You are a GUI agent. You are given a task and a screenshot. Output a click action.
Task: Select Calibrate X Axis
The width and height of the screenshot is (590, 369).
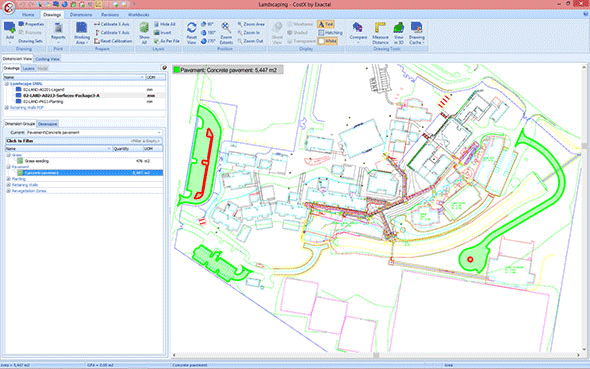112,24
